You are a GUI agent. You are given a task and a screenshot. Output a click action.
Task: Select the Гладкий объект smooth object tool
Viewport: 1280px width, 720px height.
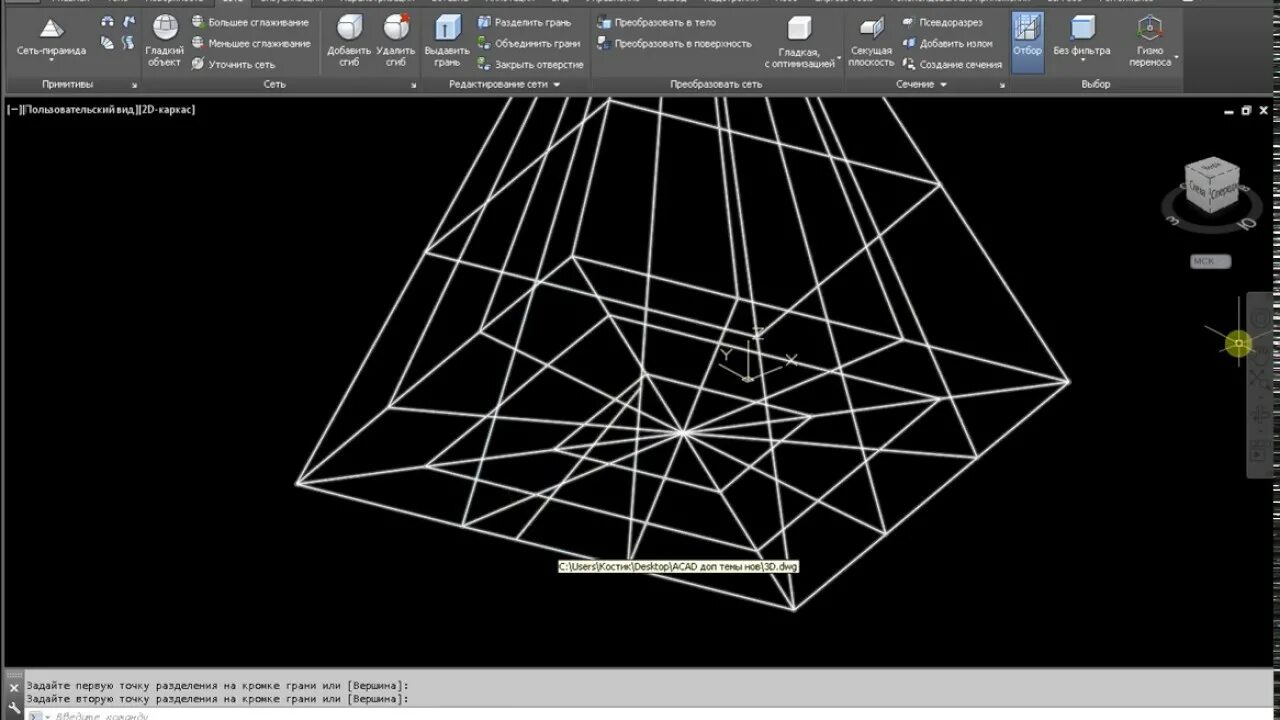tap(164, 42)
